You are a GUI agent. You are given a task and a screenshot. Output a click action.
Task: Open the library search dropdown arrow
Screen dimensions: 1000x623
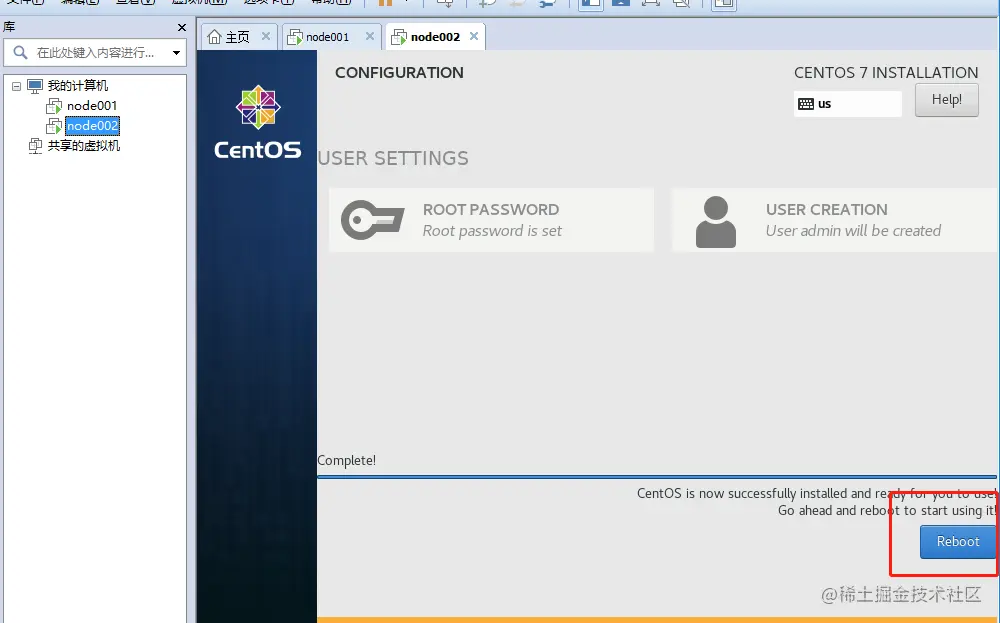[176, 53]
